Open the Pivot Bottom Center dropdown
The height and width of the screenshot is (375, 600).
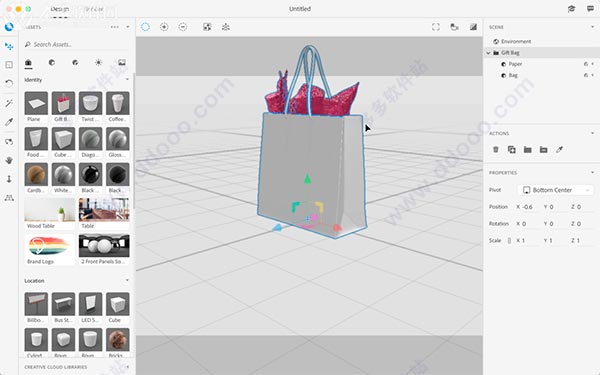click(556, 190)
